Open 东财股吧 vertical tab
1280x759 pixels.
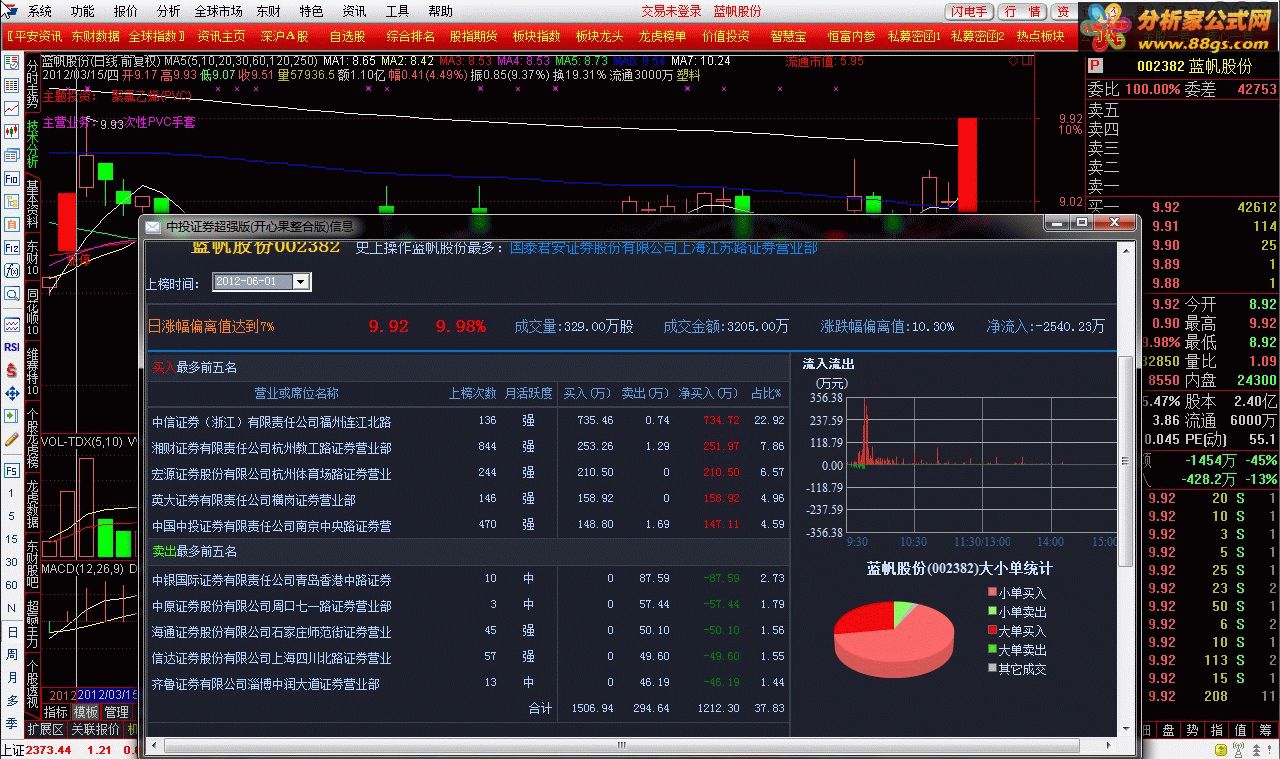pyautogui.click(x=32, y=563)
